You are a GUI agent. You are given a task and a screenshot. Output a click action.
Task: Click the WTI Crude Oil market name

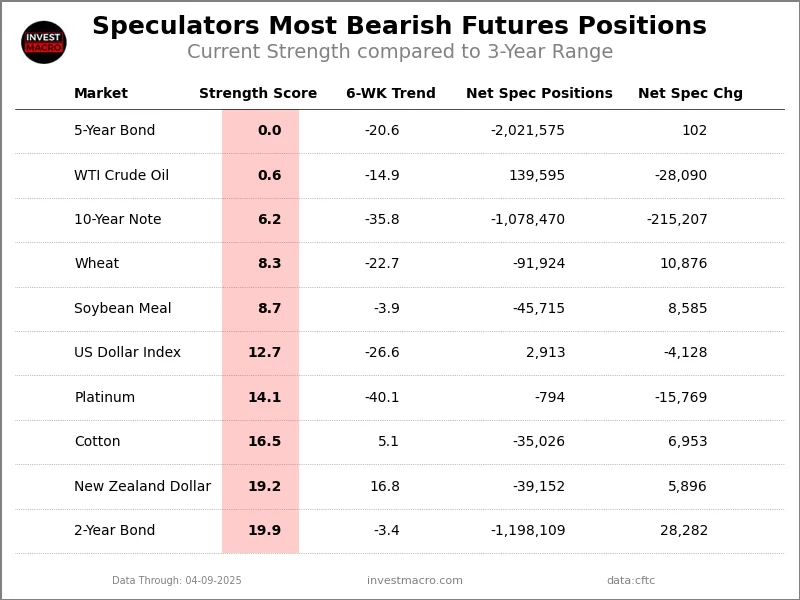[122, 176]
